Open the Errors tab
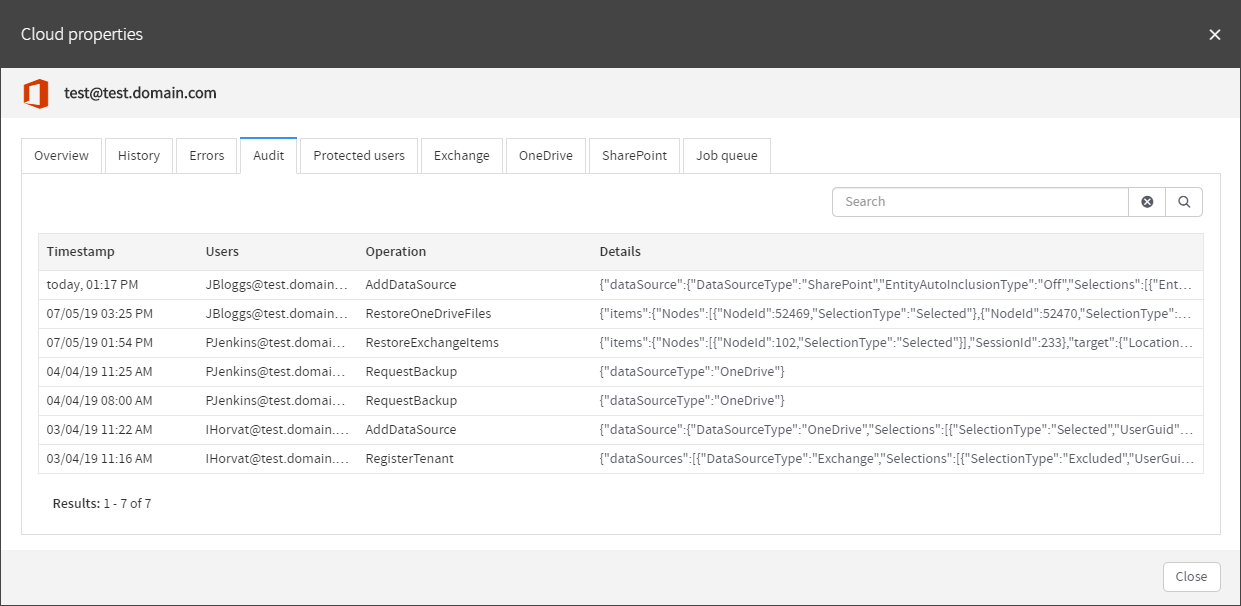Screen dimensions: 1241x606 pos(207,156)
